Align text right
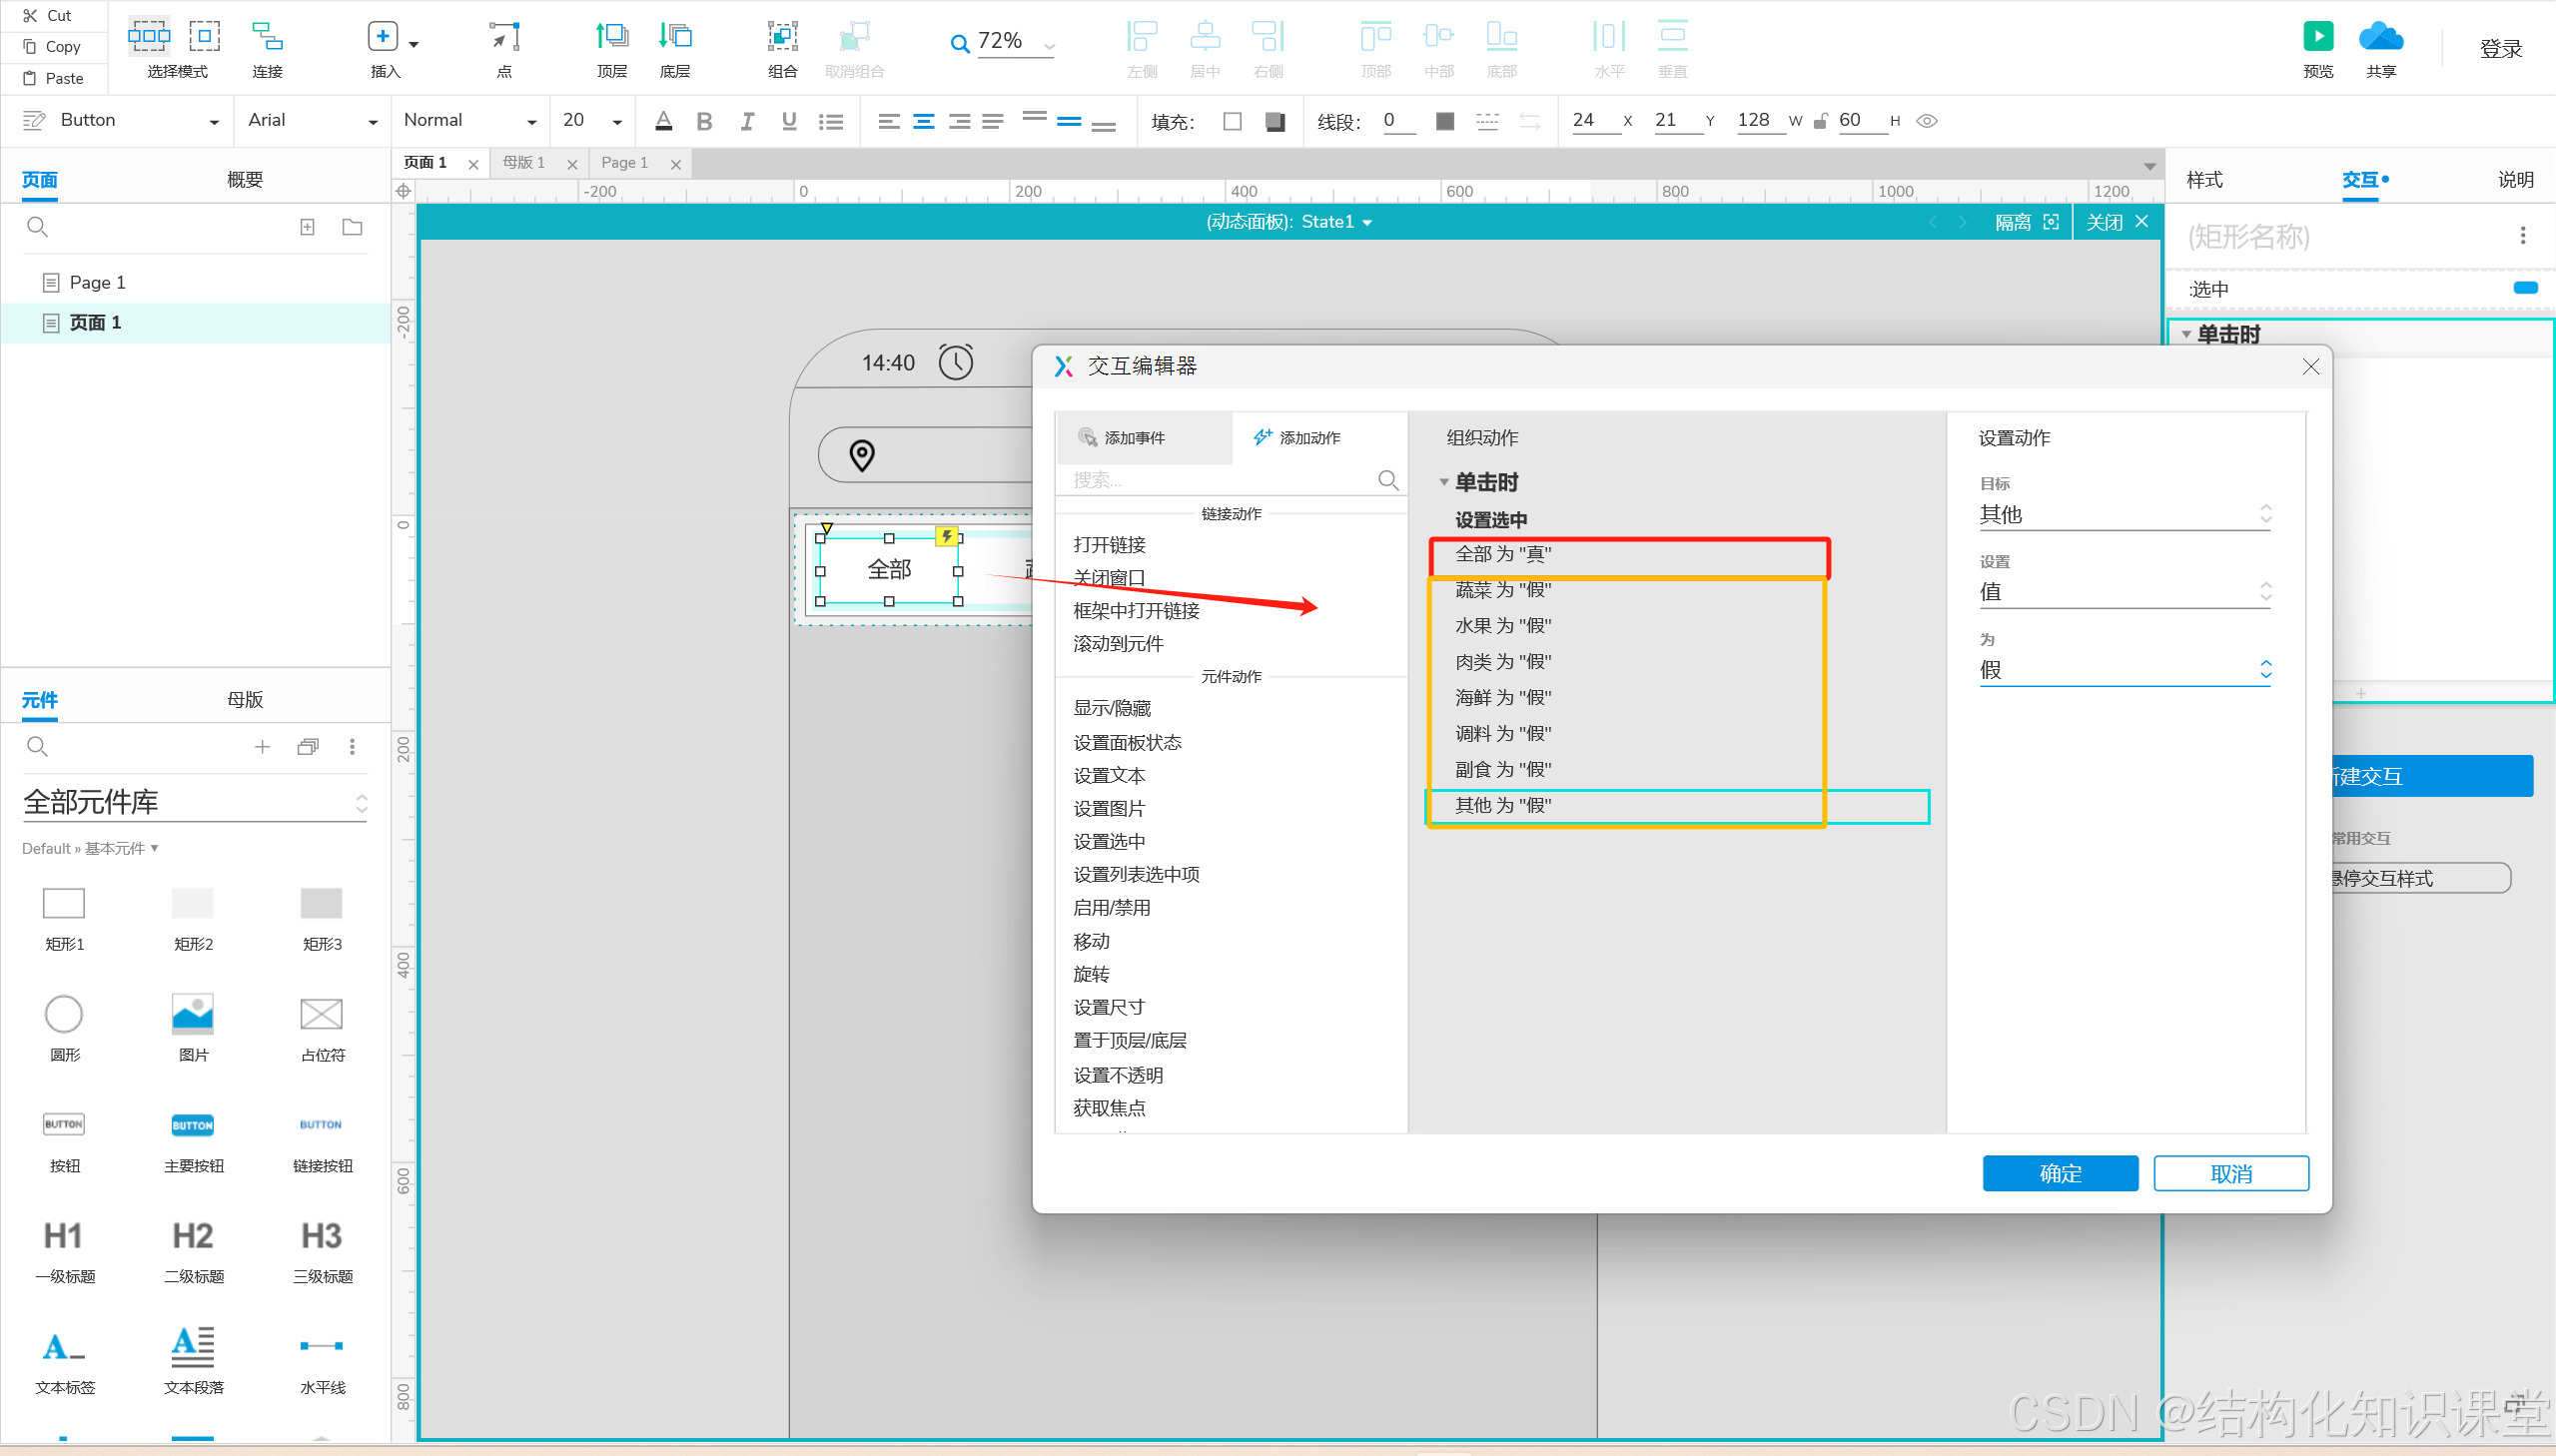Image resolution: width=2556 pixels, height=1456 pixels. (x=959, y=121)
